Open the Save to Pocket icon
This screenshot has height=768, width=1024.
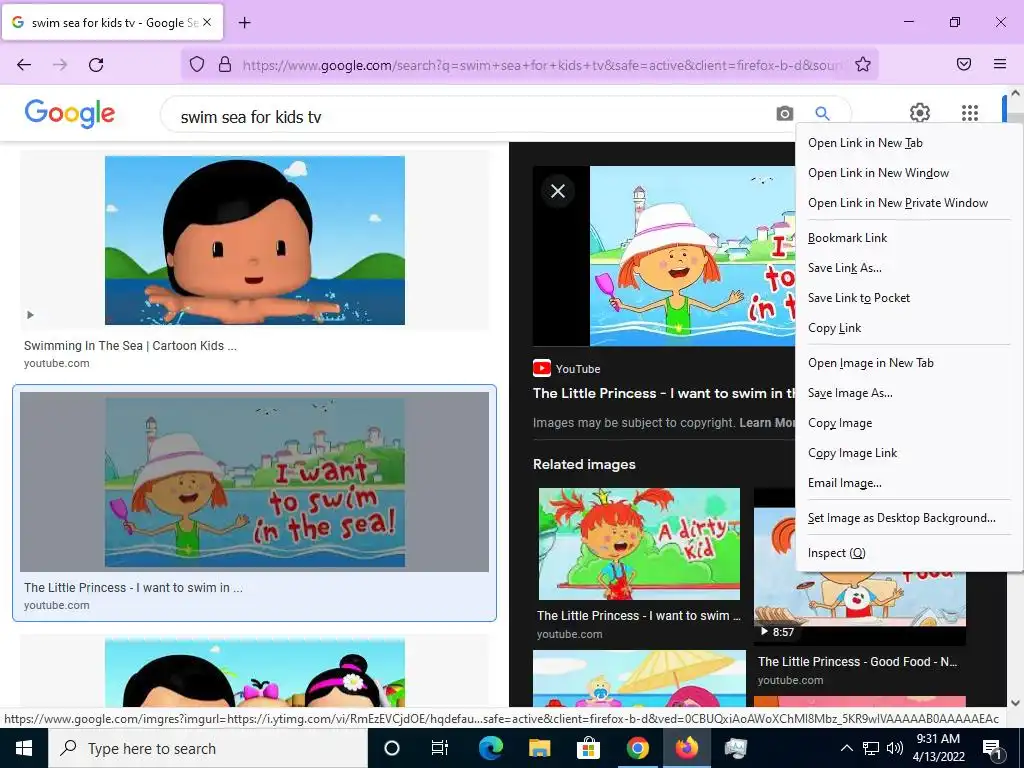pyautogui.click(x=964, y=64)
